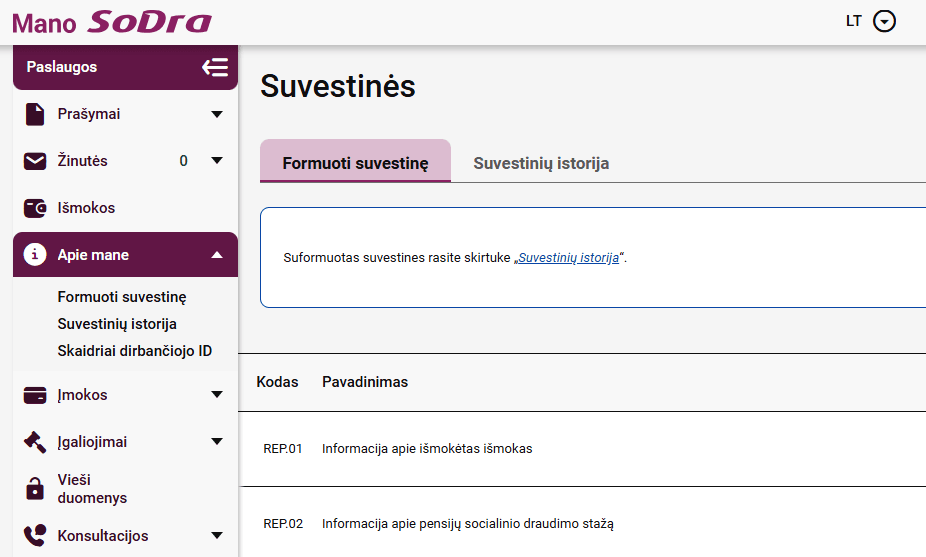Select REP.01 Informacija apie išmokėtas išmokas row

427,449
